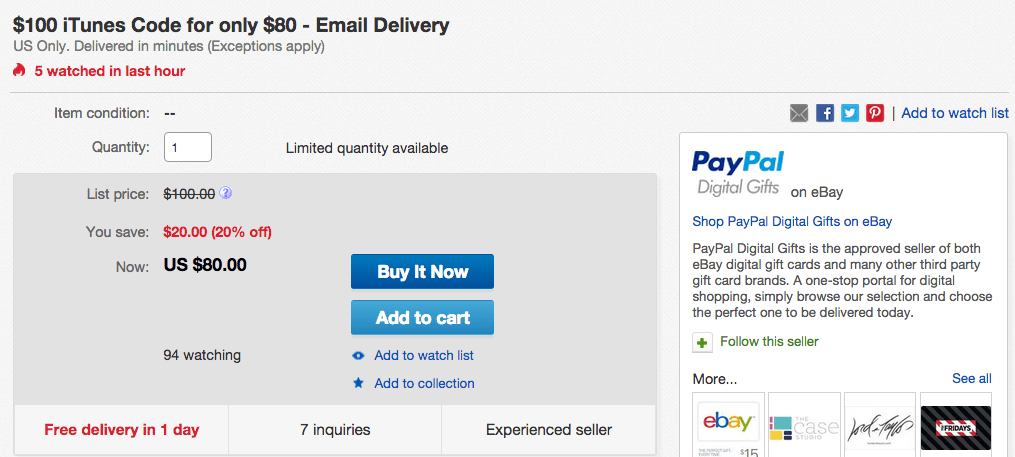Click top-right Add to watch list link
Screen dimensions: 1015x457
954,113
